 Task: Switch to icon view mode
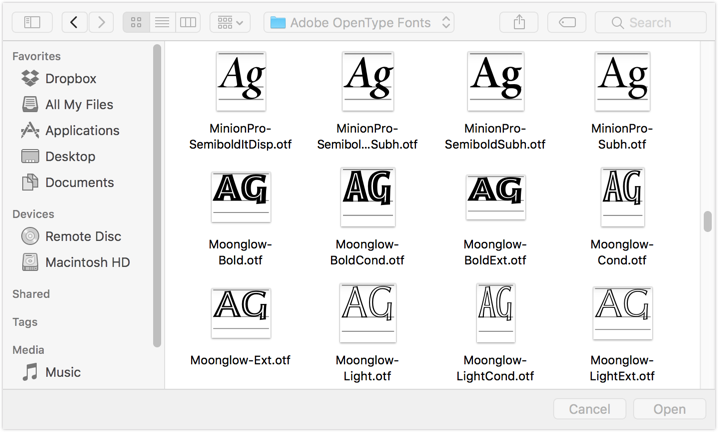136,22
